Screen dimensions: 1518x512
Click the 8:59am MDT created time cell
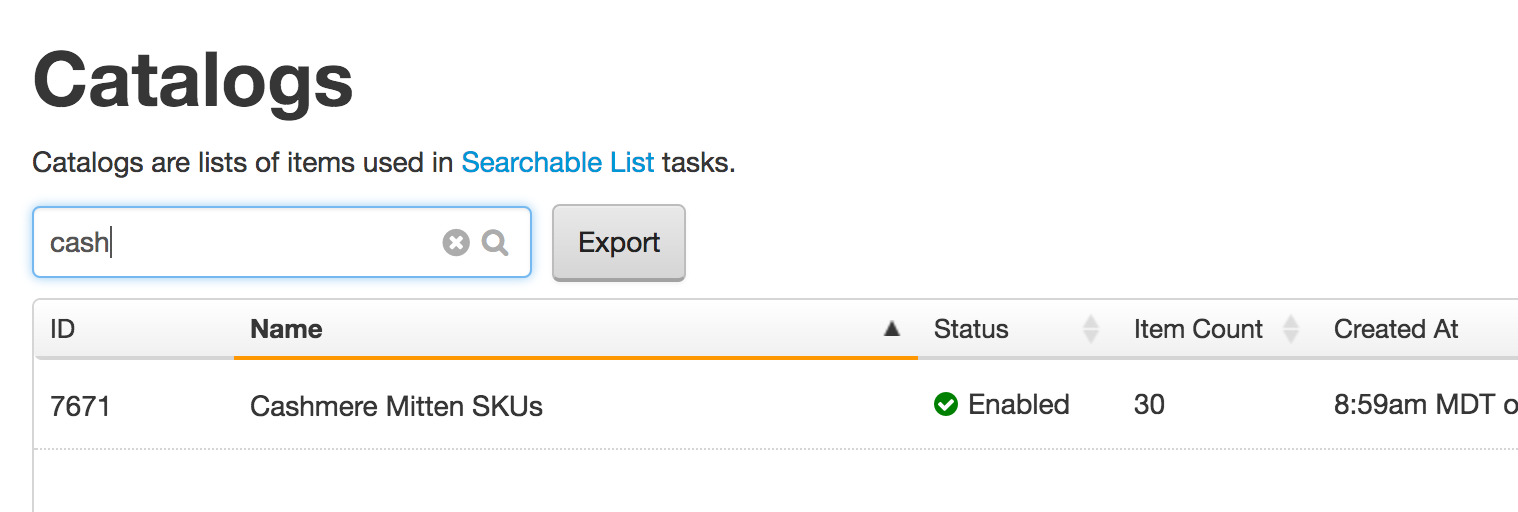tap(1426, 405)
